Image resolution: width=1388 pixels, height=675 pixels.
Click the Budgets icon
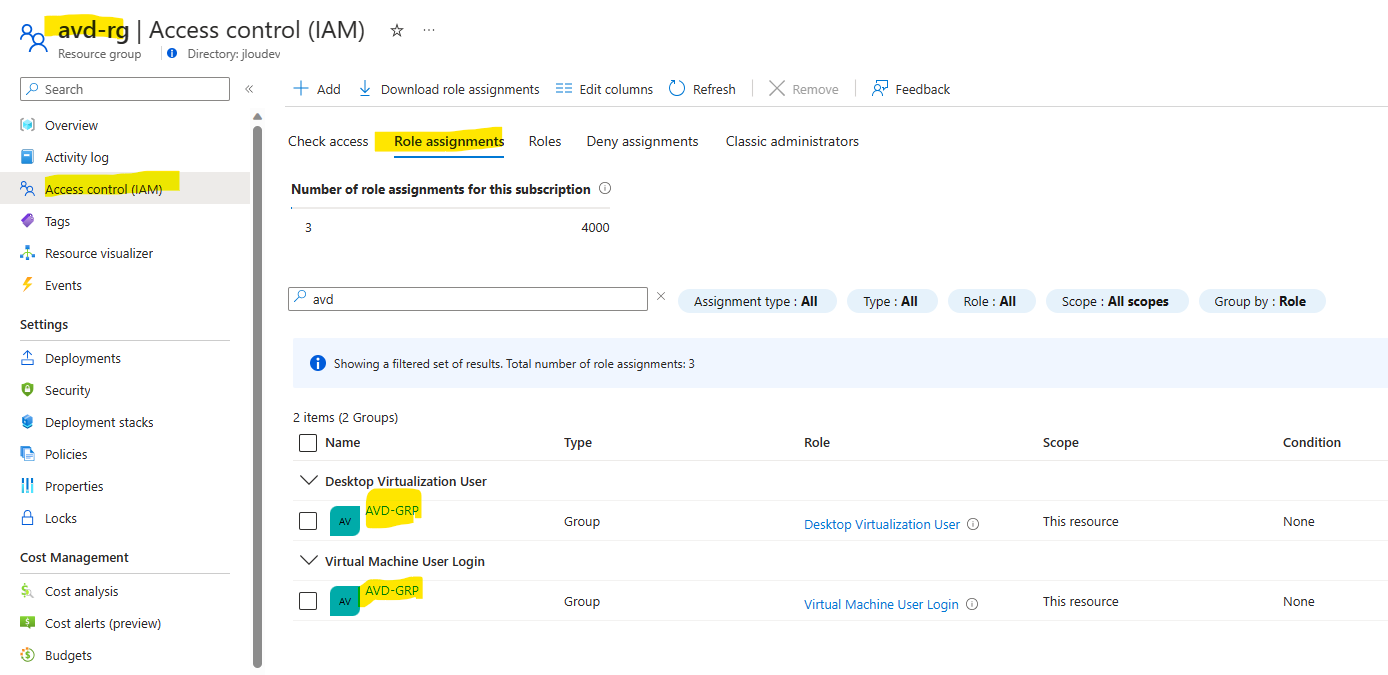[28, 655]
